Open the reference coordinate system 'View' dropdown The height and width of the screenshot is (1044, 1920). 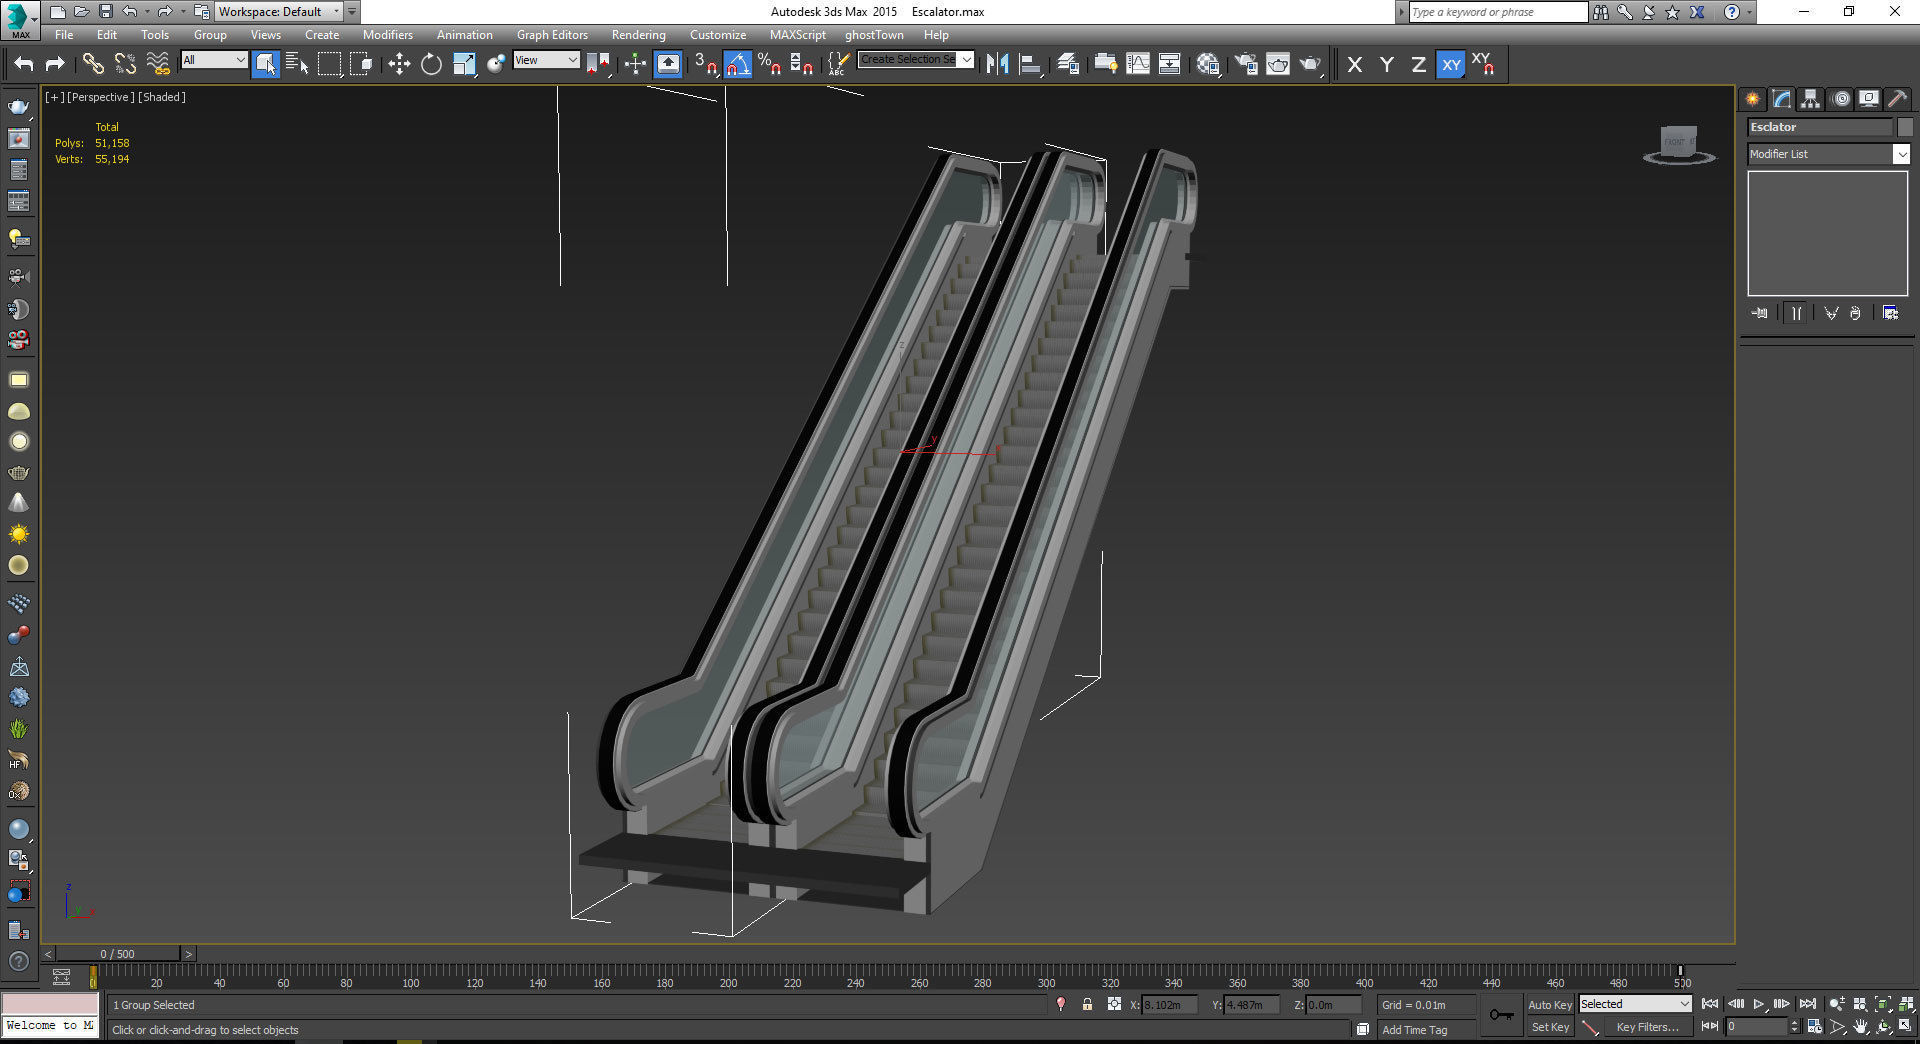(x=546, y=60)
